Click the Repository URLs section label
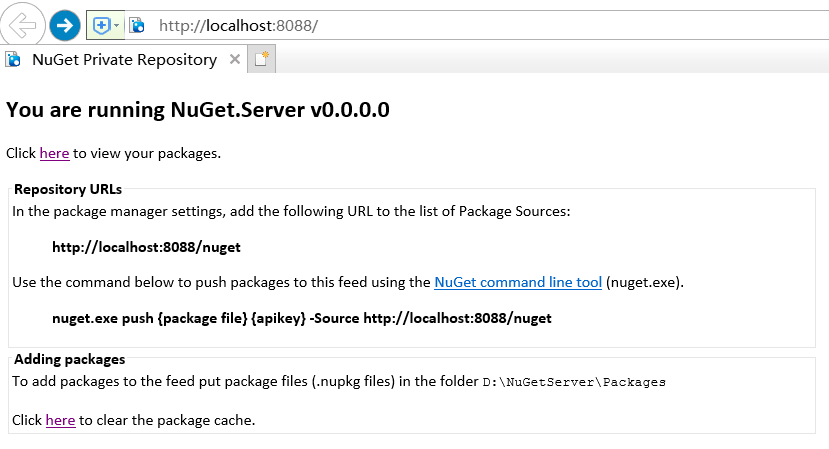Screen dimensions: 829x449 click(x=68, y=189)
